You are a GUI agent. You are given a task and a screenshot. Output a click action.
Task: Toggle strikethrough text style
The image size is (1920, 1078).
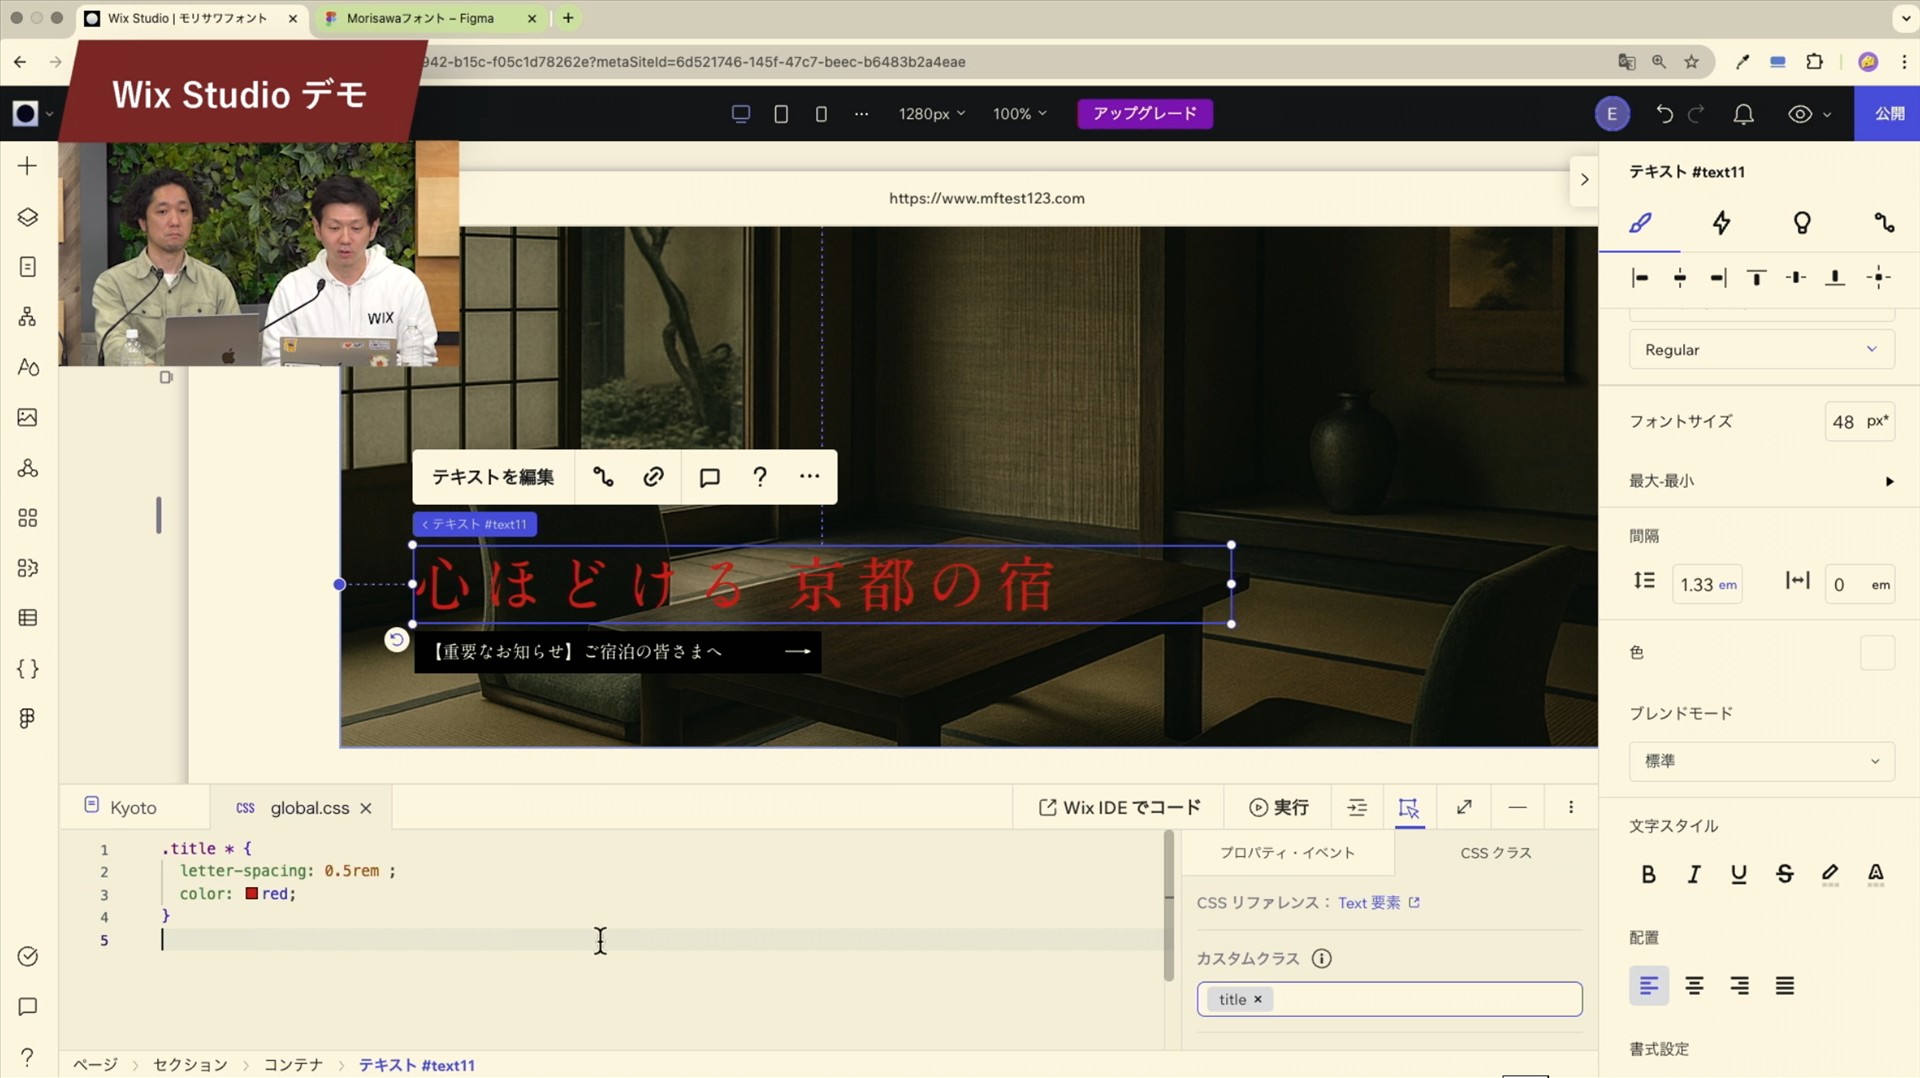click(1785, 875)
